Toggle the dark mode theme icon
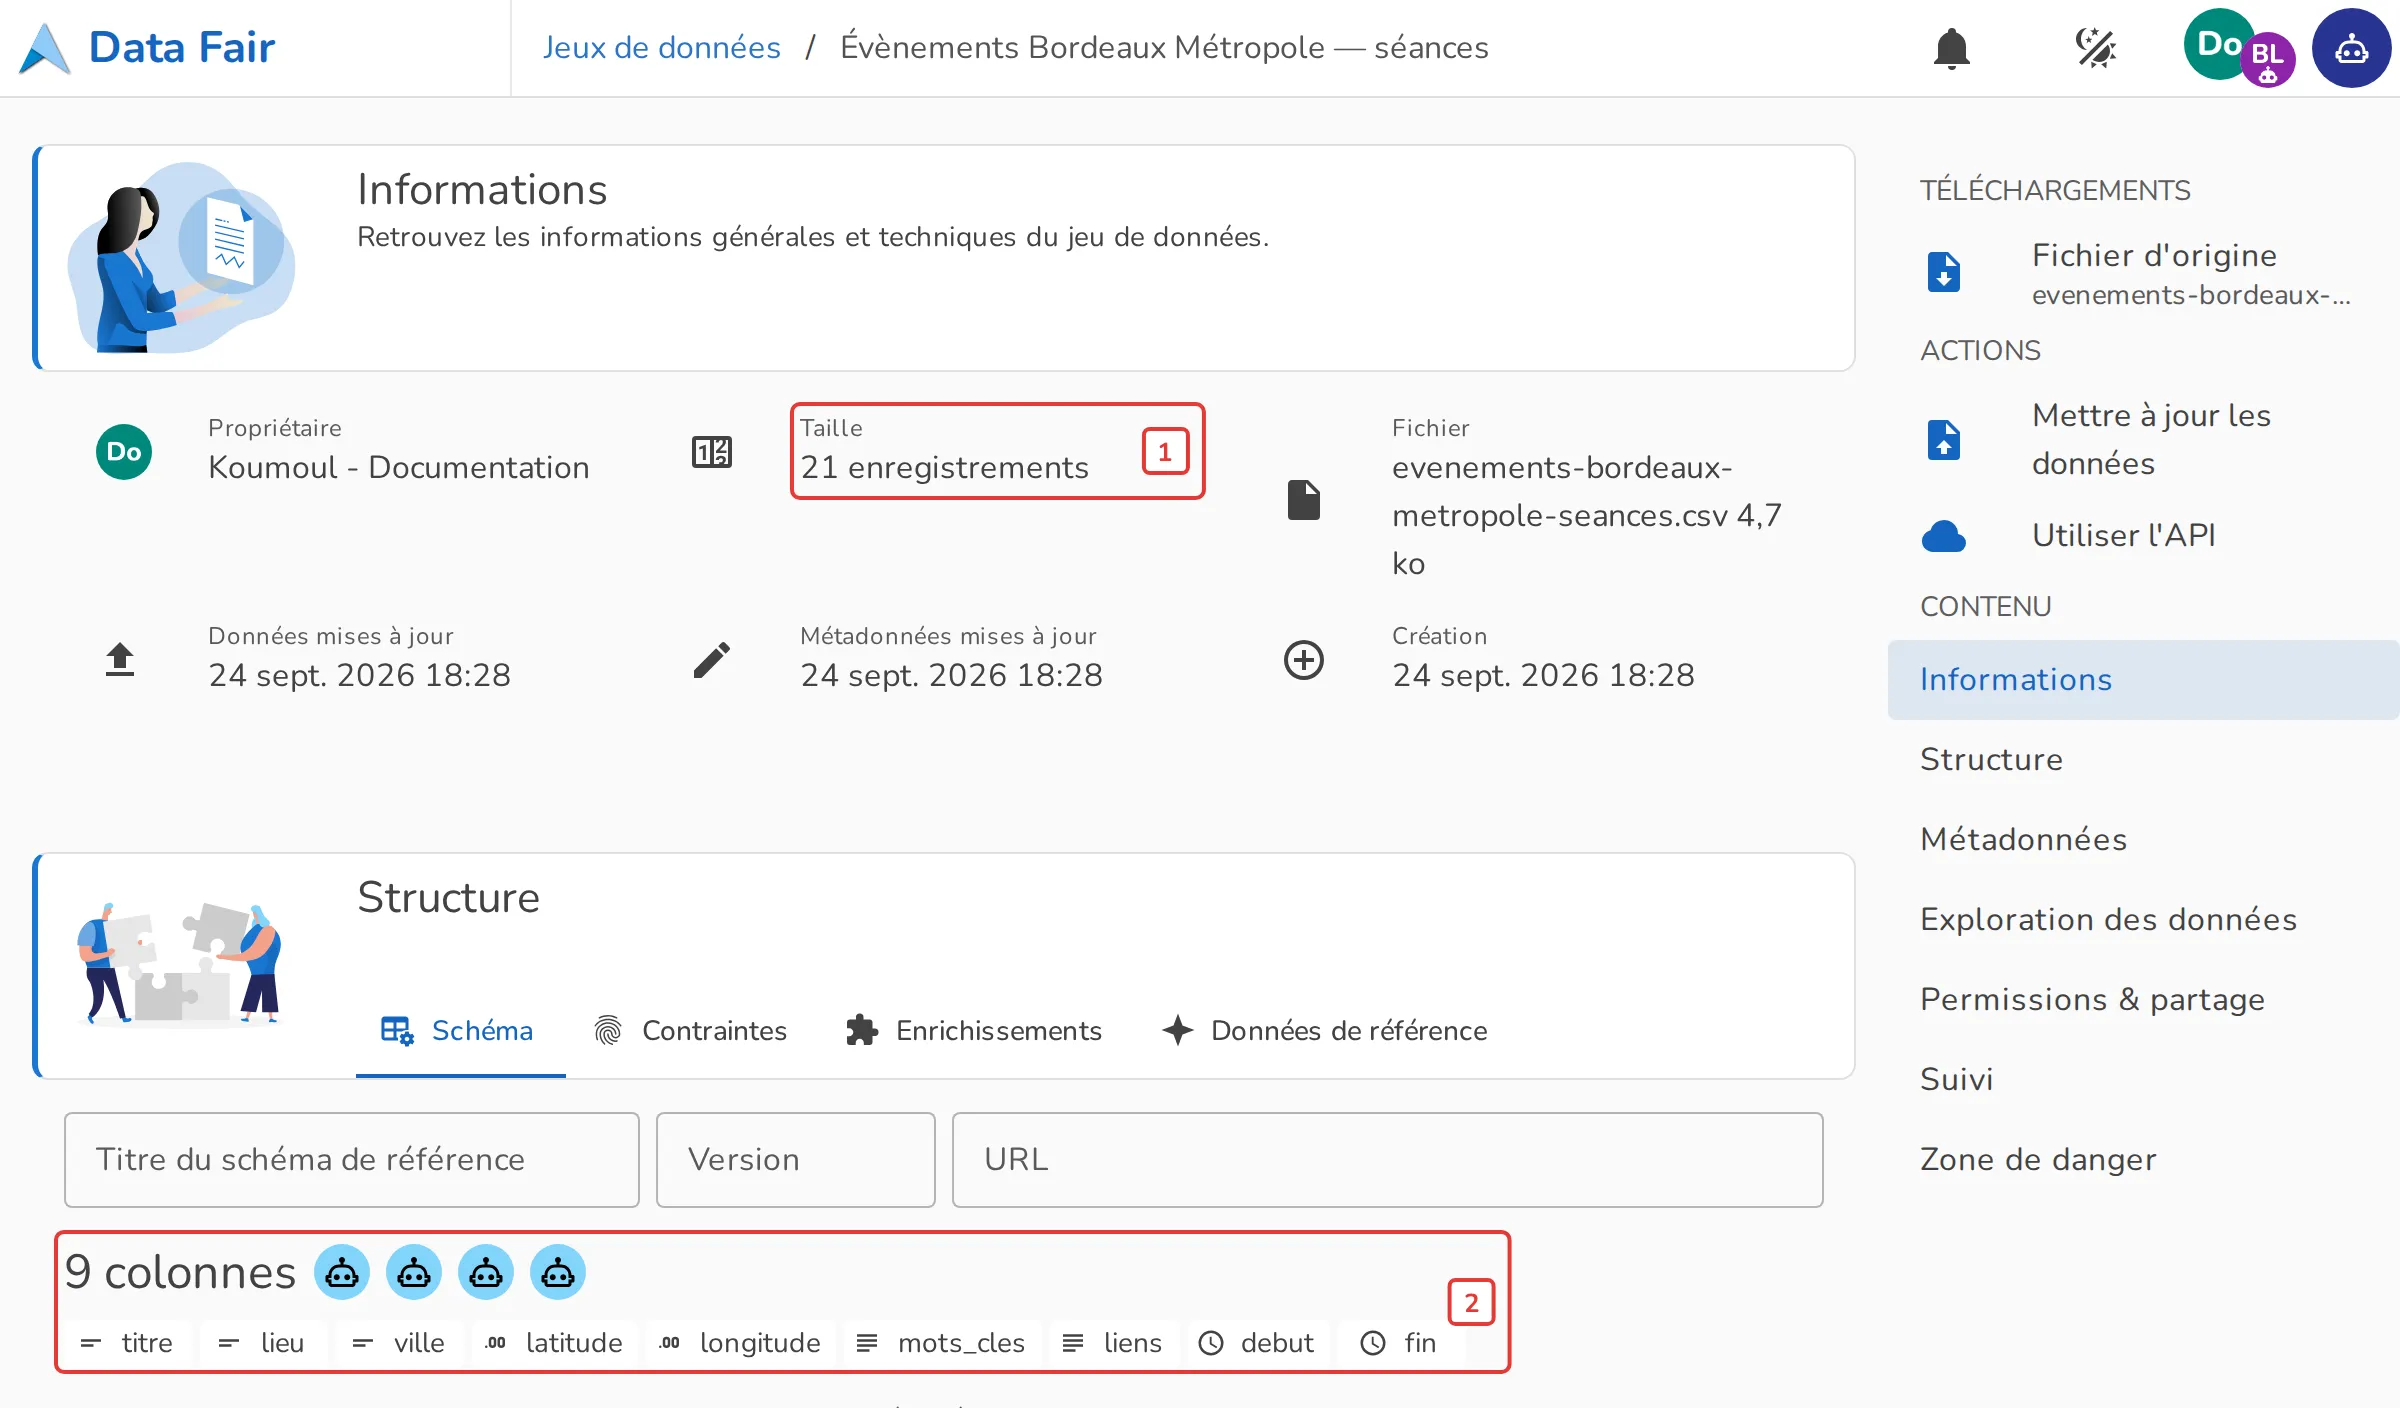Screen dimensions: 2400x1408 [2095, 48]
